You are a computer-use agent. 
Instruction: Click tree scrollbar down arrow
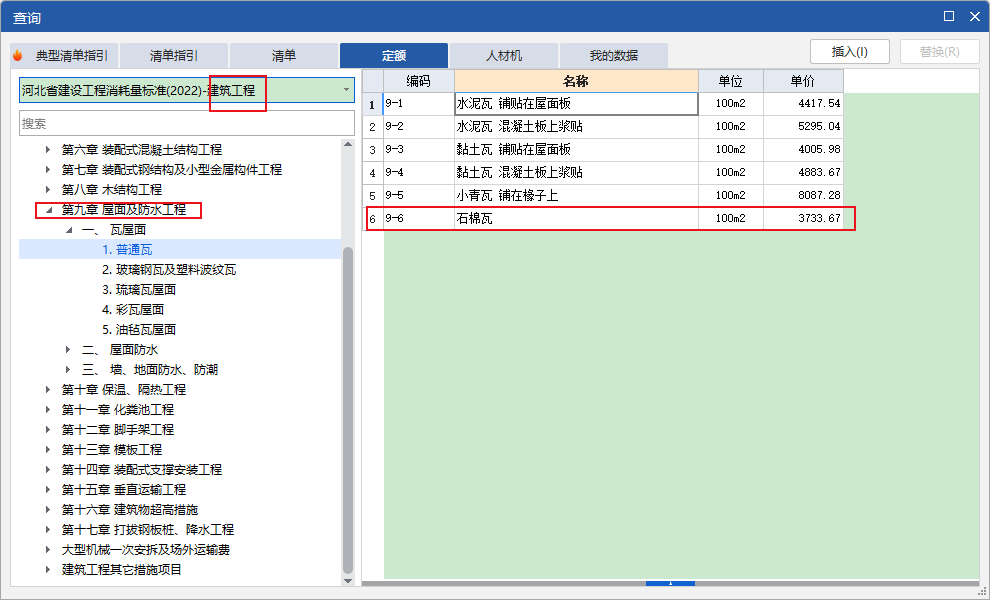coord(348,580)
